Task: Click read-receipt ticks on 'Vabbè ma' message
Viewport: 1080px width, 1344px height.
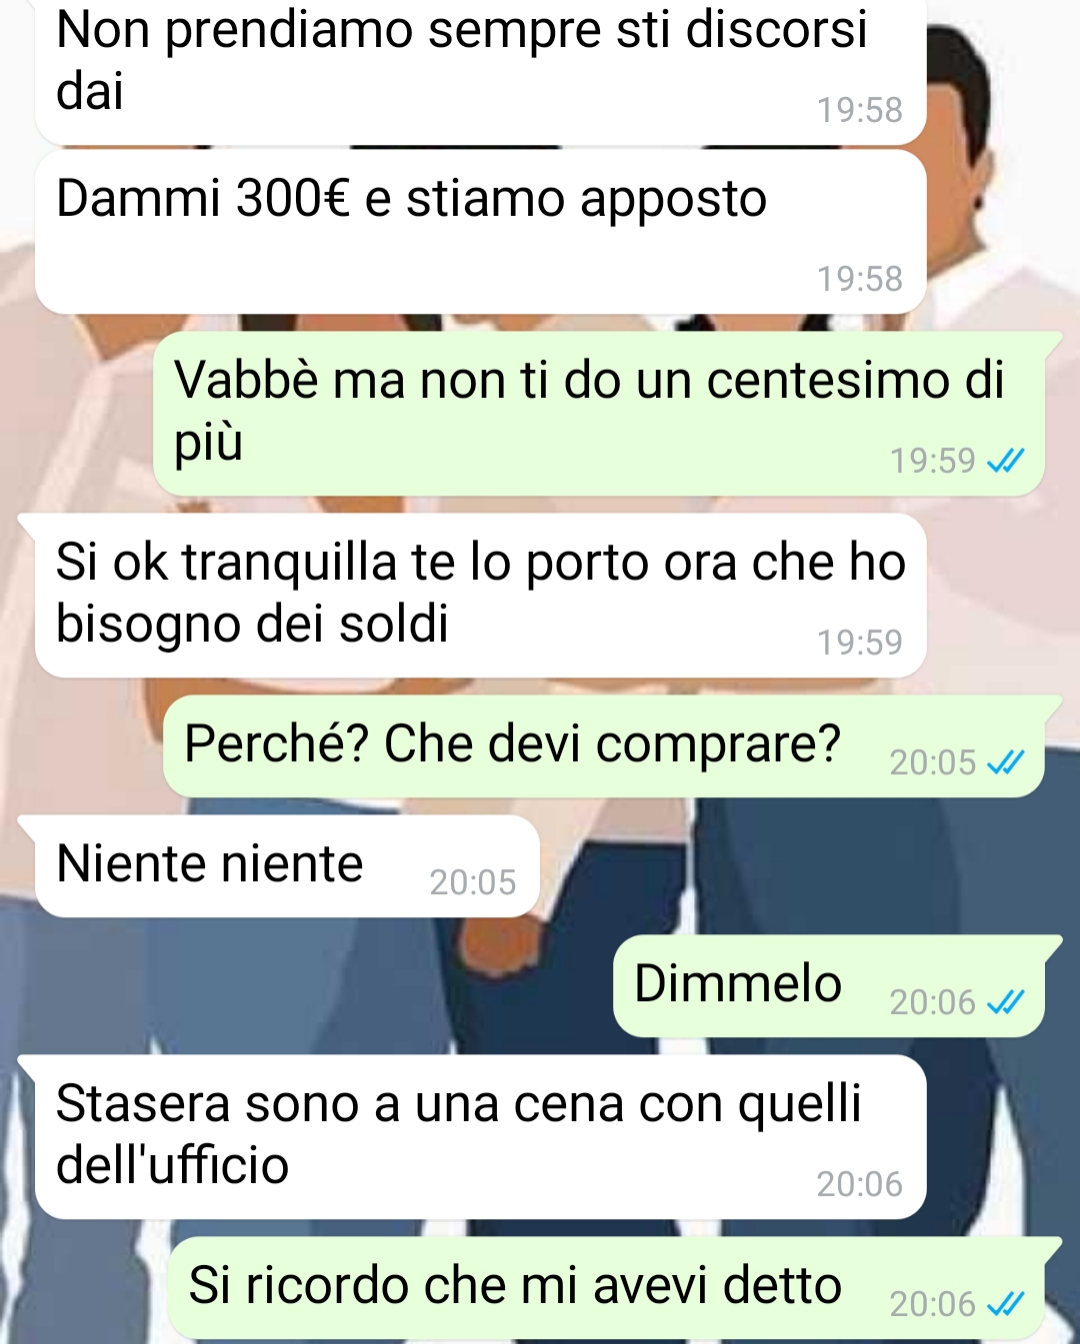Action: click(x=1005, y=461)
